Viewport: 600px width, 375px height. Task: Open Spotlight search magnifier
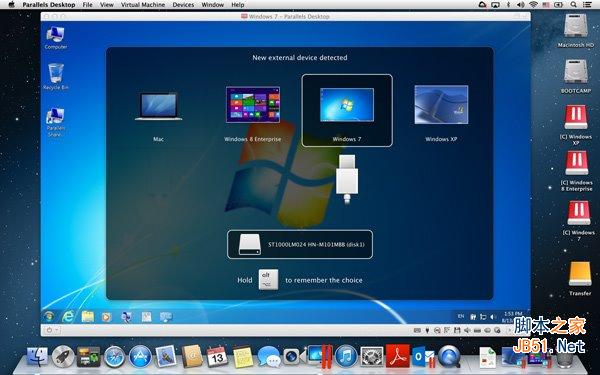tap(573, 5)
